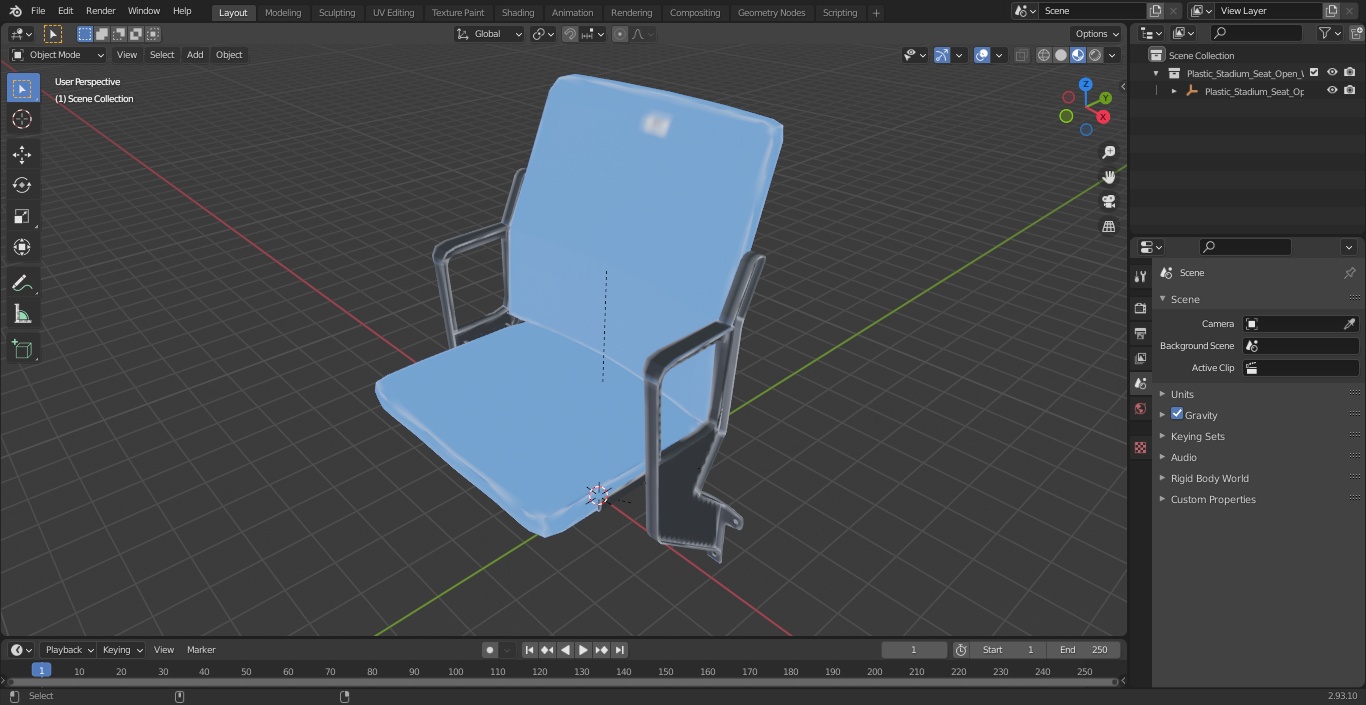The width and height of the screenshot is (1366, 705).
Task: Open the pivot point dropdown
Action: [x=543, y=34]
